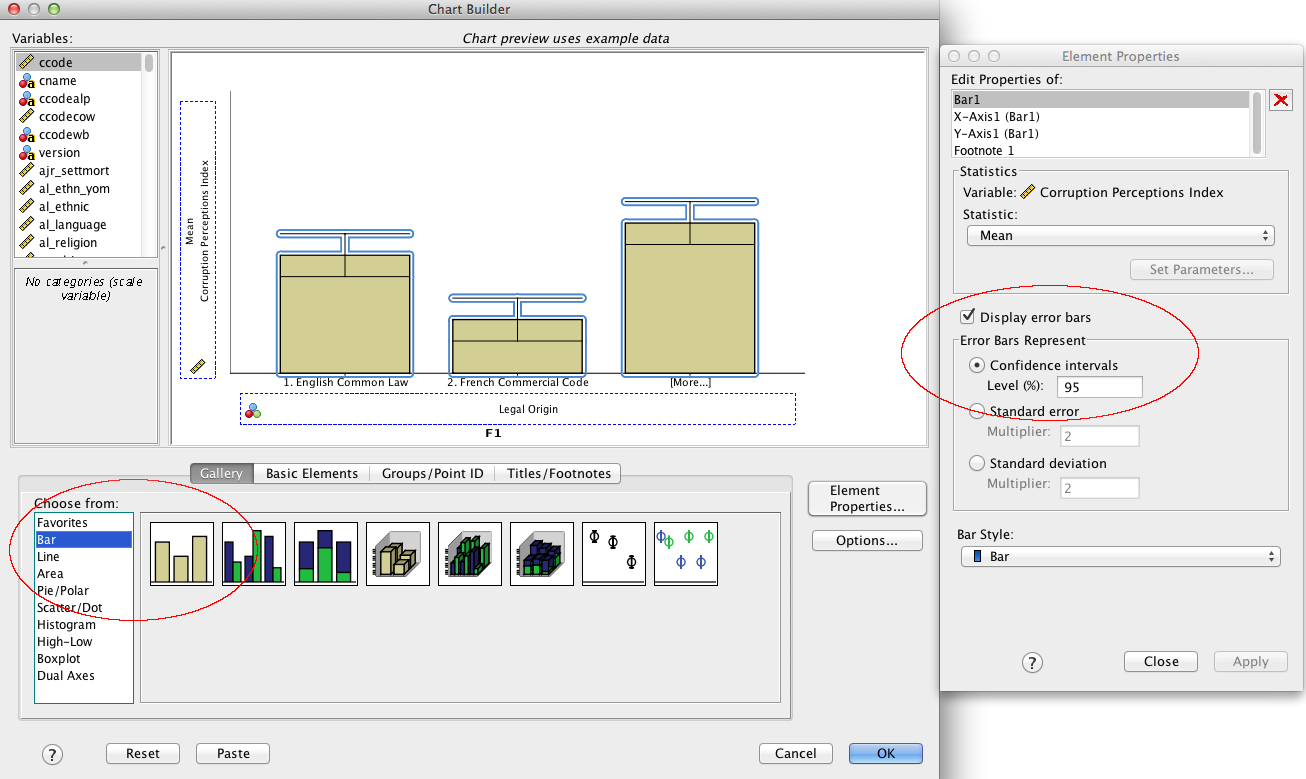Open the Bar Style dropdown
Image resolution: width=1306 pixels, height=779 pixels.
(1118, 557)
